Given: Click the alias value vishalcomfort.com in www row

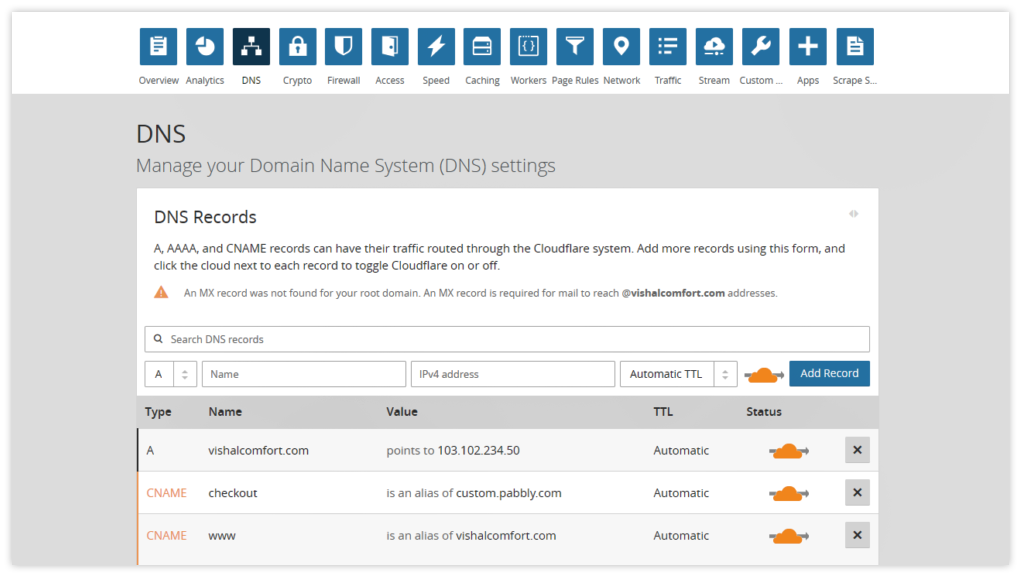Looking at the screenshot, I should point(506,535).
